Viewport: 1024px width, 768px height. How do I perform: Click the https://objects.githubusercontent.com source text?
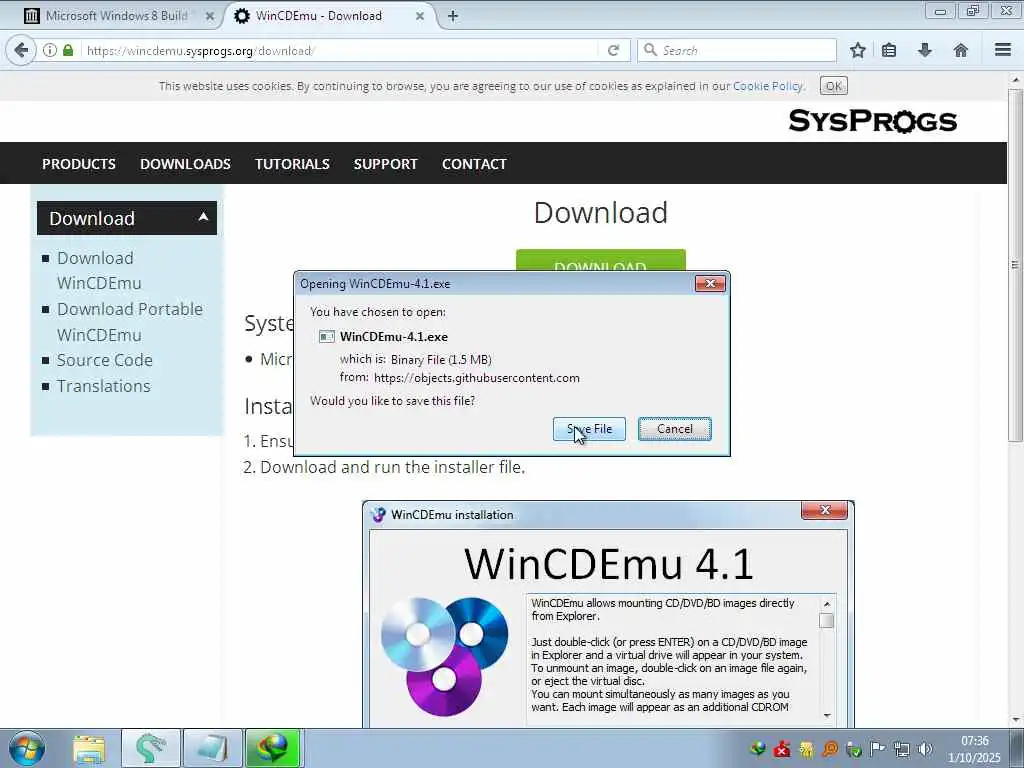[477, 378]
